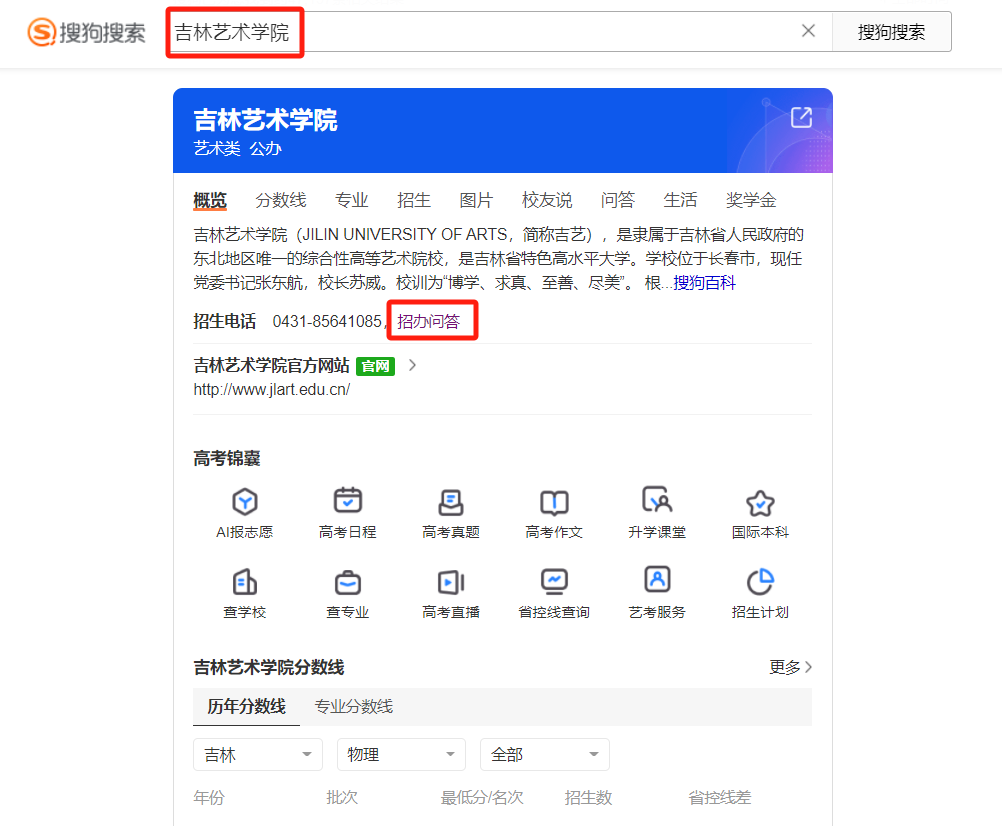Click the Sogou logo icon

(x=42, y=32)
